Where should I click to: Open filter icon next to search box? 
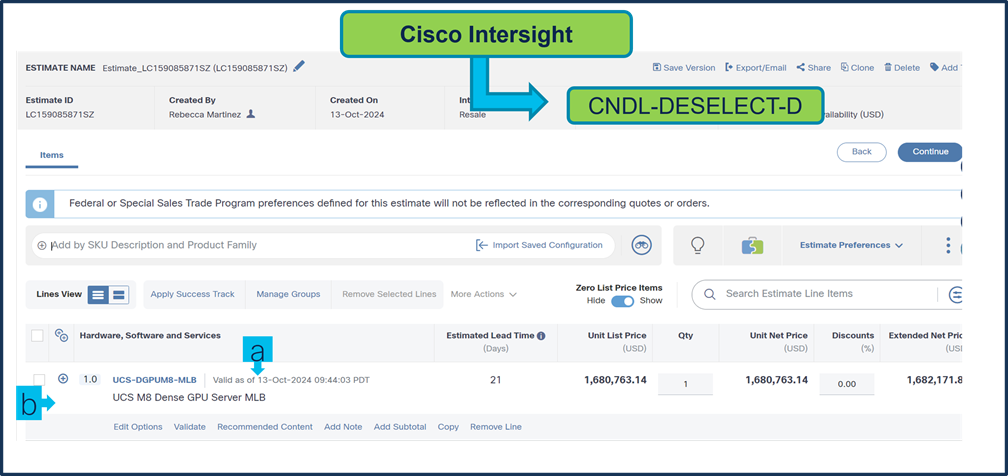[x=956, y=295]
